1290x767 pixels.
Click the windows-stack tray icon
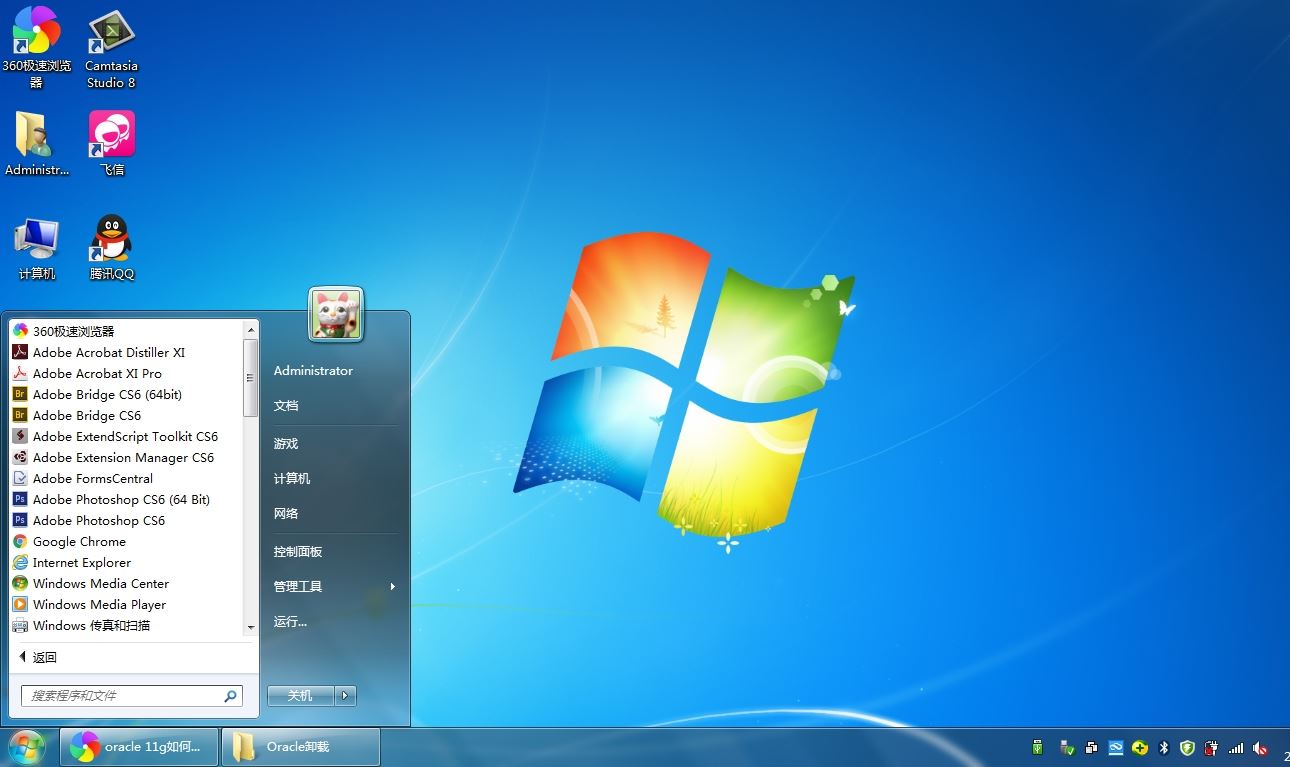1090,747
